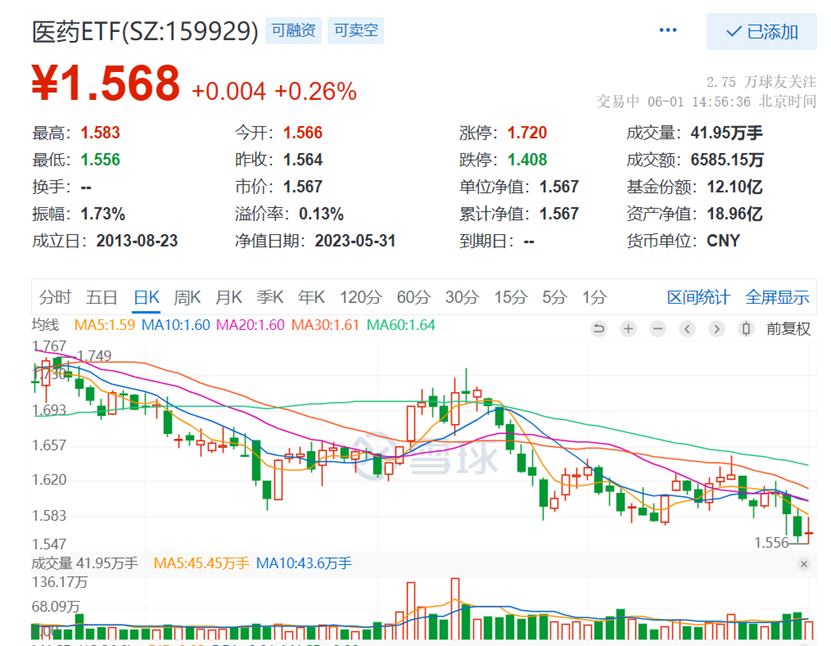The width and height of the screenshot is (831, 646).
Task: Open 区间统计 range statistics
Action: [x=698, y=297]
